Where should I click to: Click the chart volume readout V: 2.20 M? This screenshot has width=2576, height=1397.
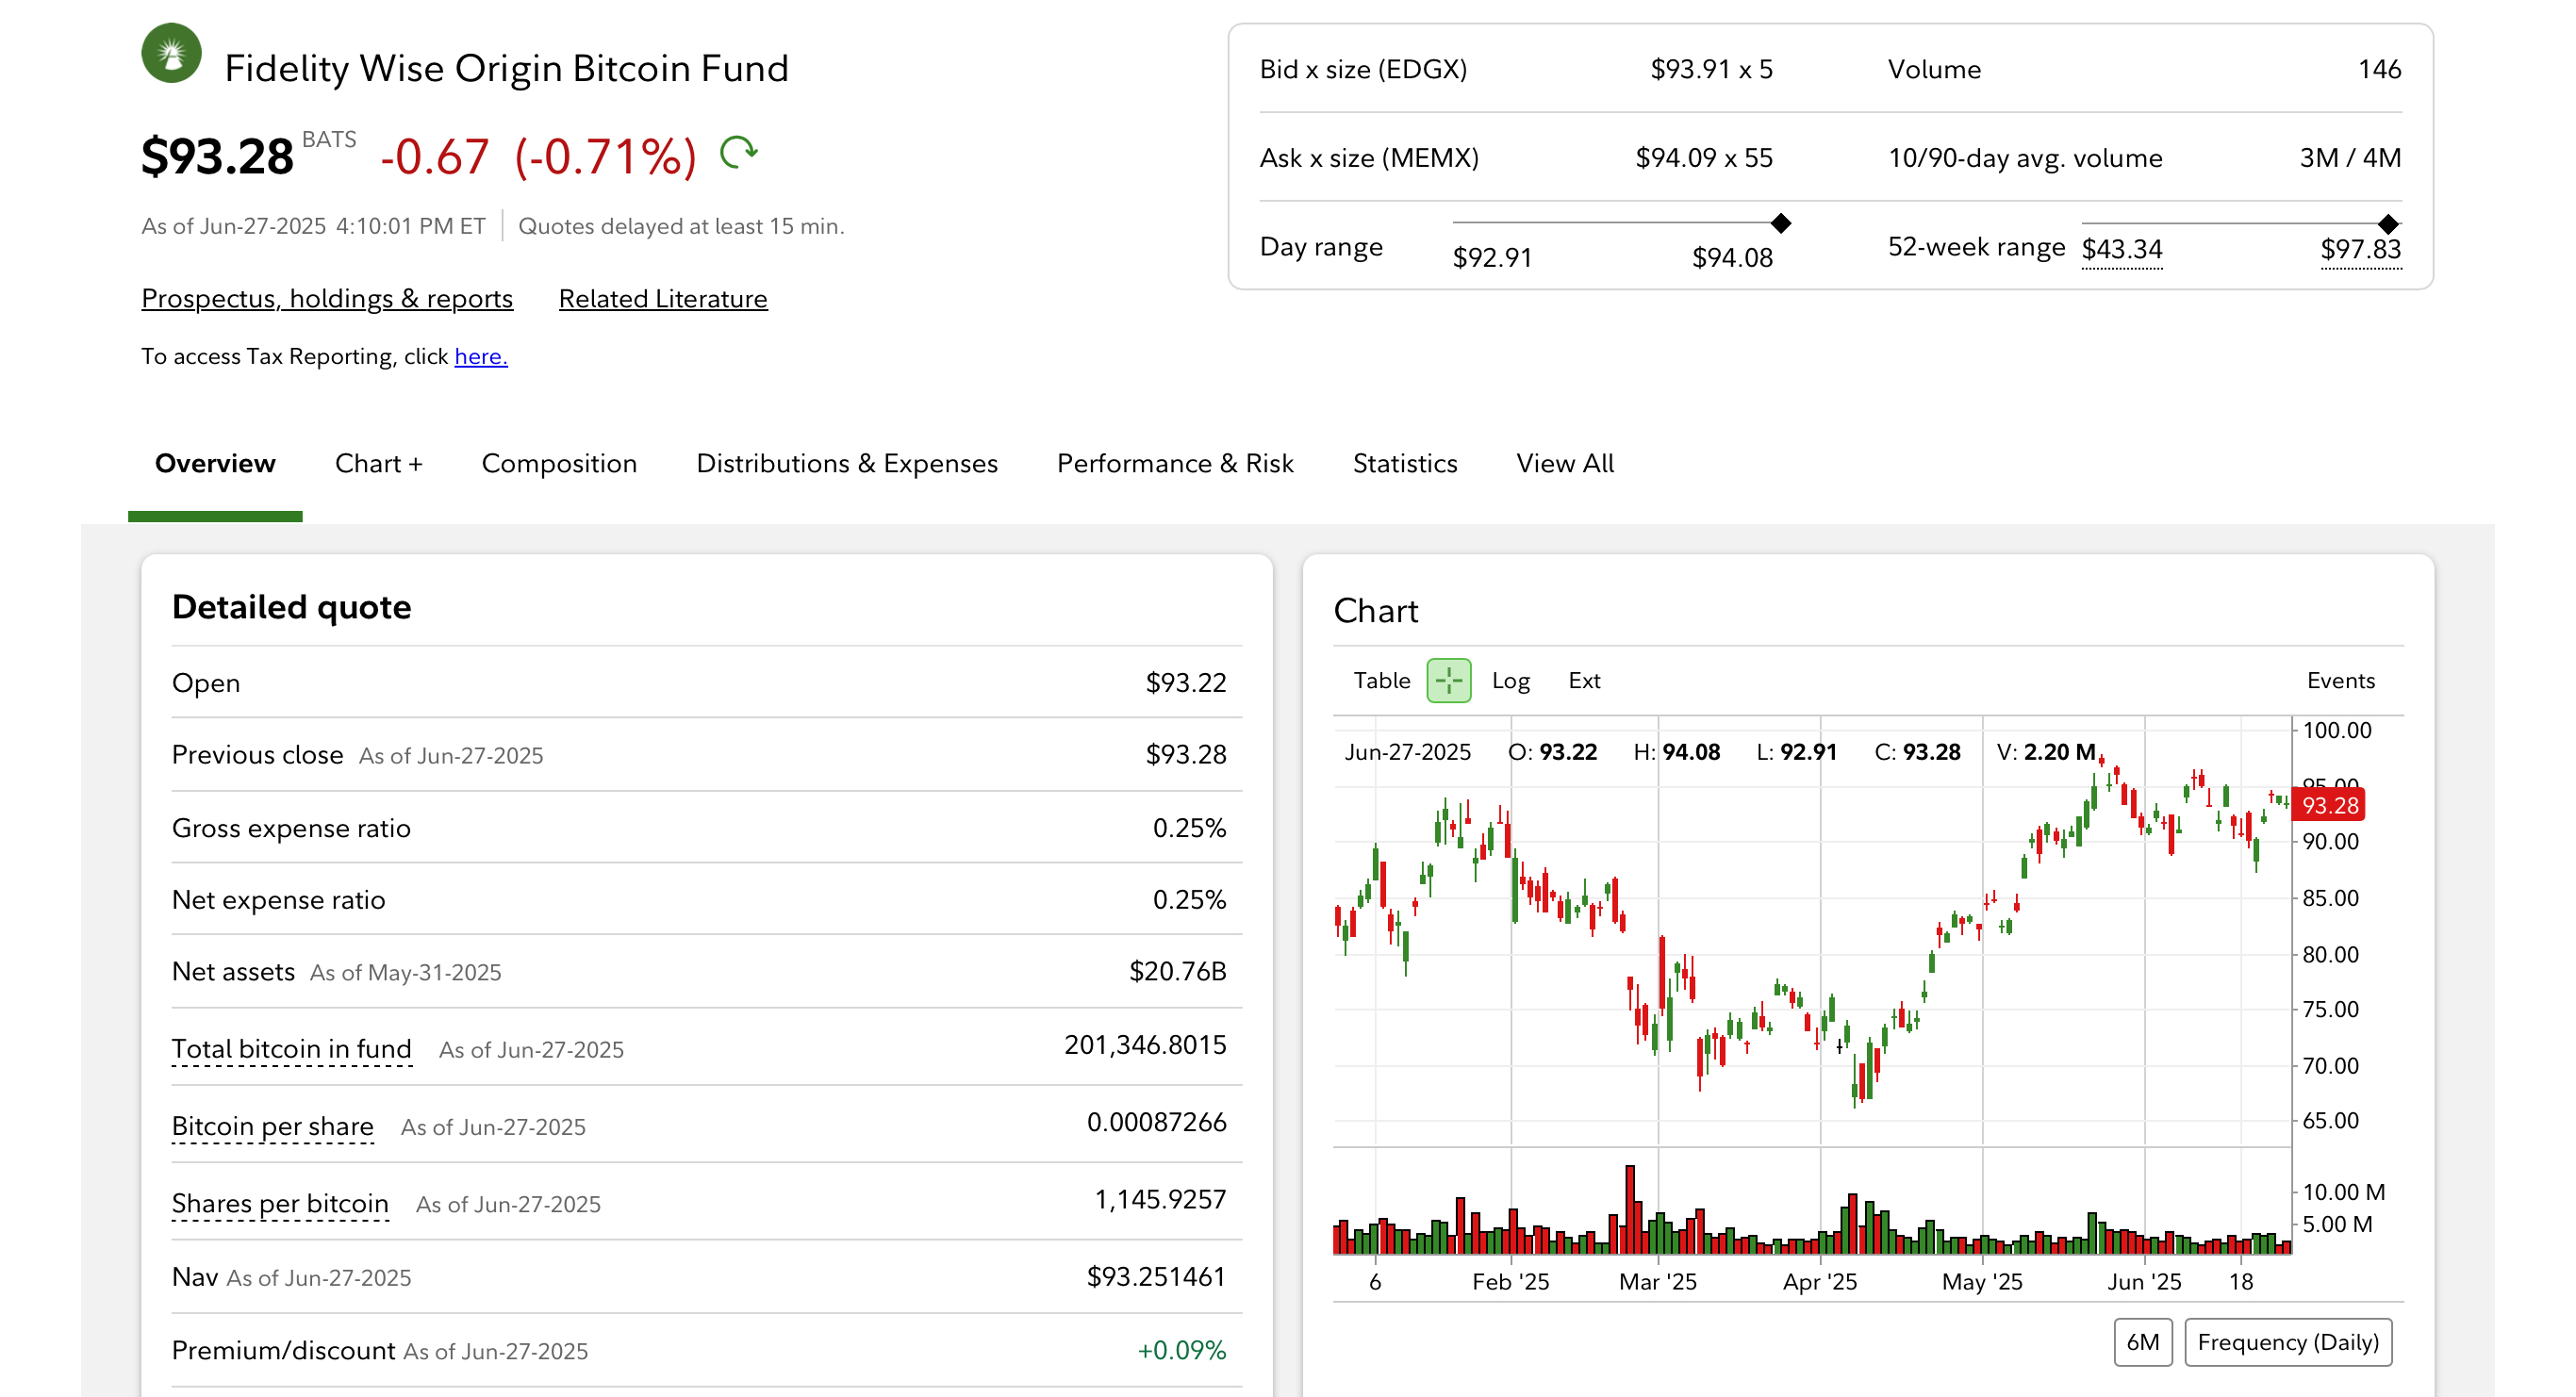tap(2046, 752)
